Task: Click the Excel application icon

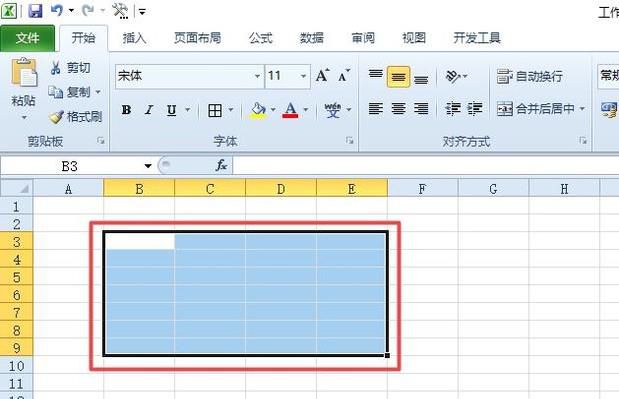Action: pyautogui.click(x=8, y=11)
